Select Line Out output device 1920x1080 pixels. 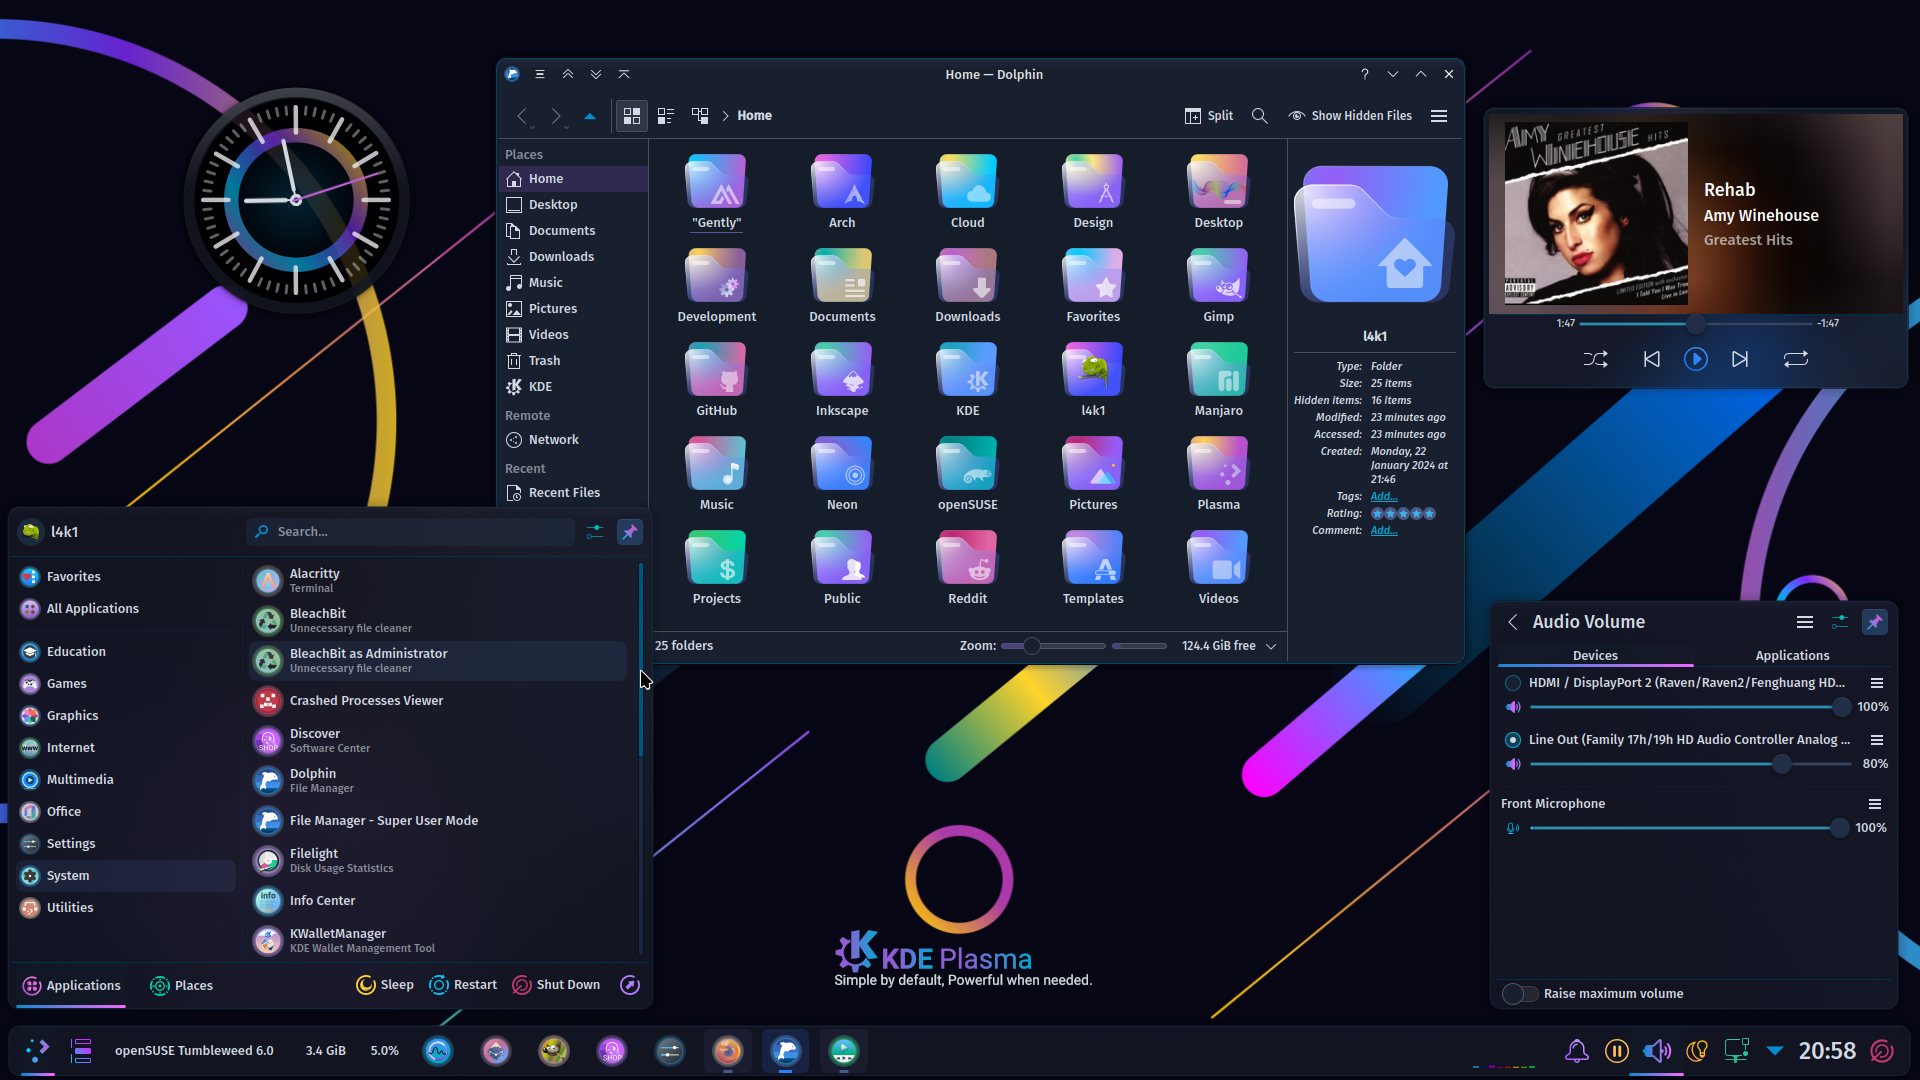point(1513,740)
